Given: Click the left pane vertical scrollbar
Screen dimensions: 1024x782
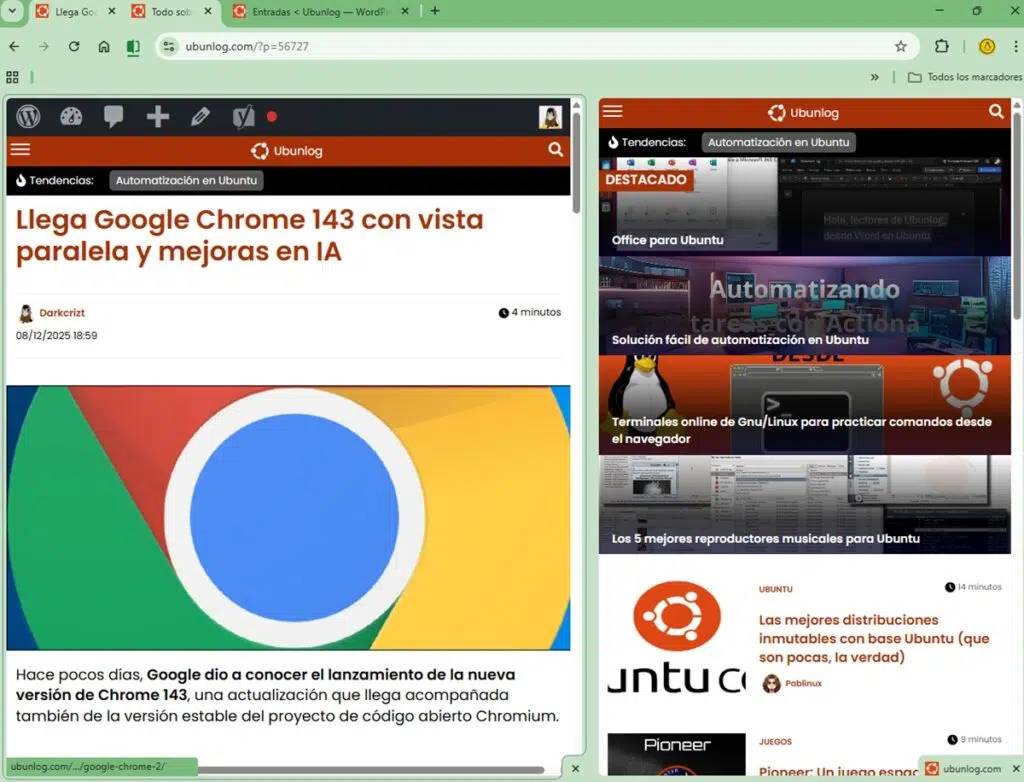Looking at the screenshot, I should pos(576,163).
